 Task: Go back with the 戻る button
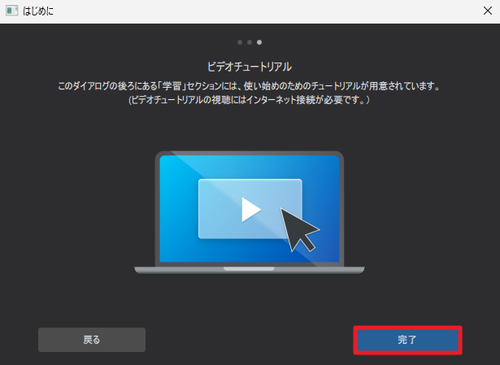[92, 340]
